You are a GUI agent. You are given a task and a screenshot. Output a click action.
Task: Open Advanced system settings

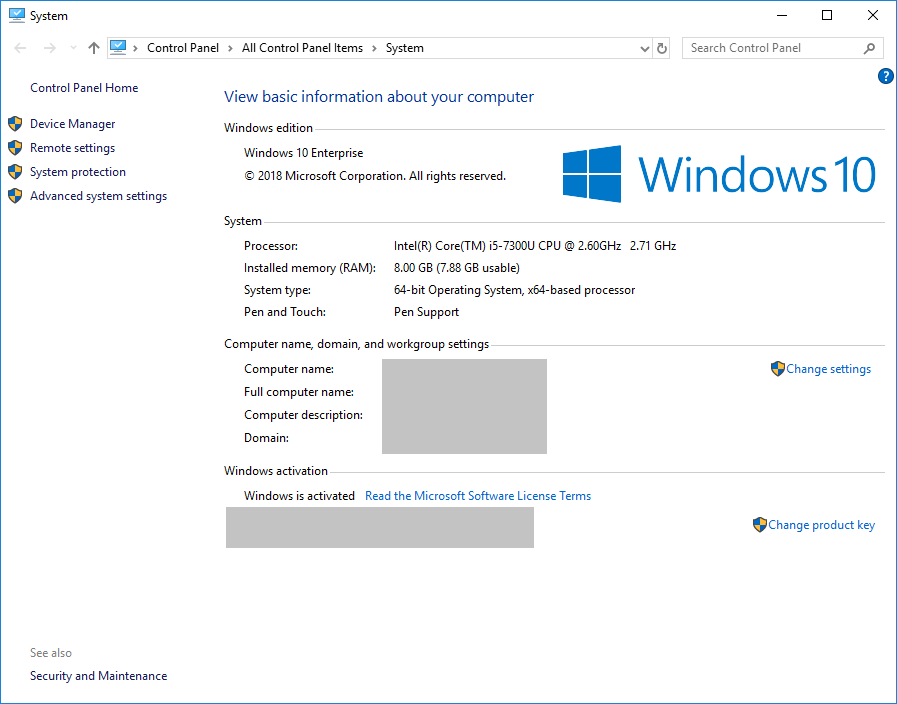(x=98, y=196)
